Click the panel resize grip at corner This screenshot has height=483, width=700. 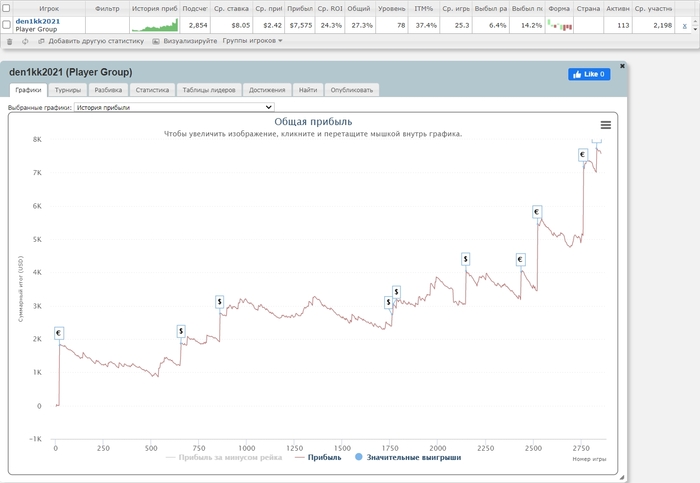pyautogui.click(x=621, y=477)
